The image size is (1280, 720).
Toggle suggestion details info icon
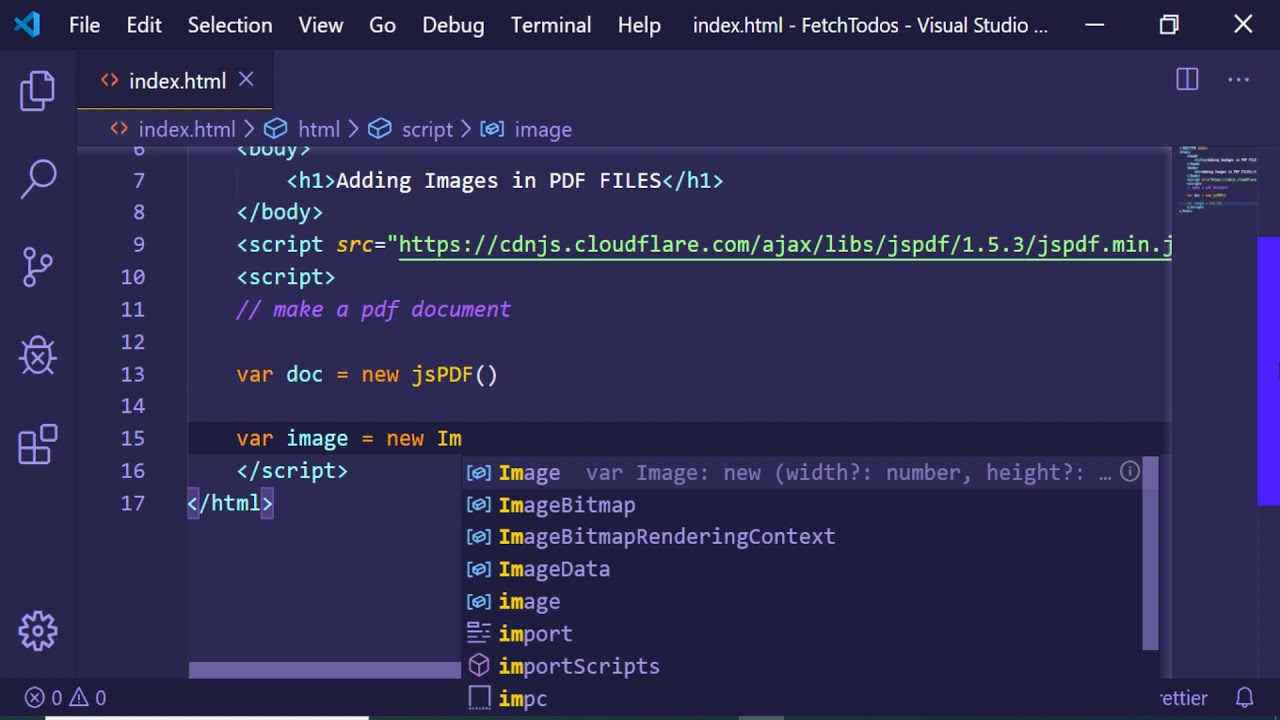point(1129,472)
